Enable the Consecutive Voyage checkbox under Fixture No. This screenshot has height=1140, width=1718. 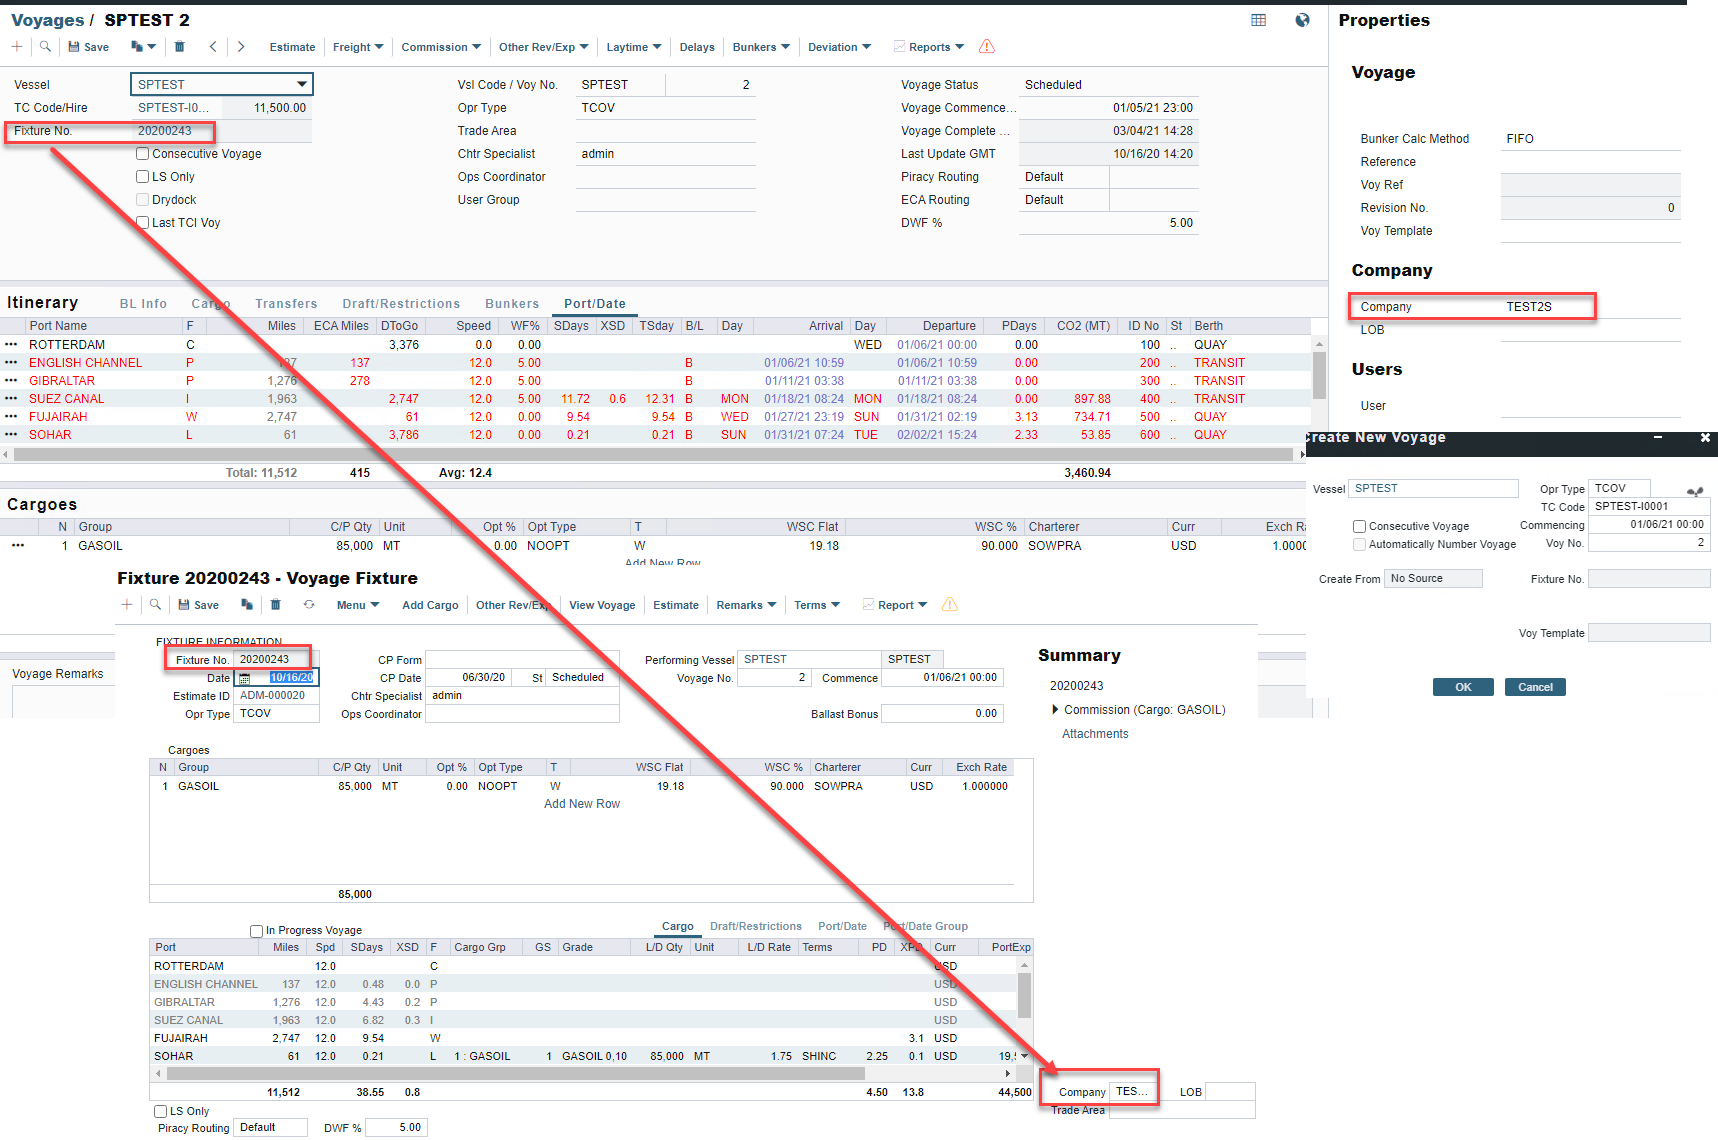(x=143, y=154)
